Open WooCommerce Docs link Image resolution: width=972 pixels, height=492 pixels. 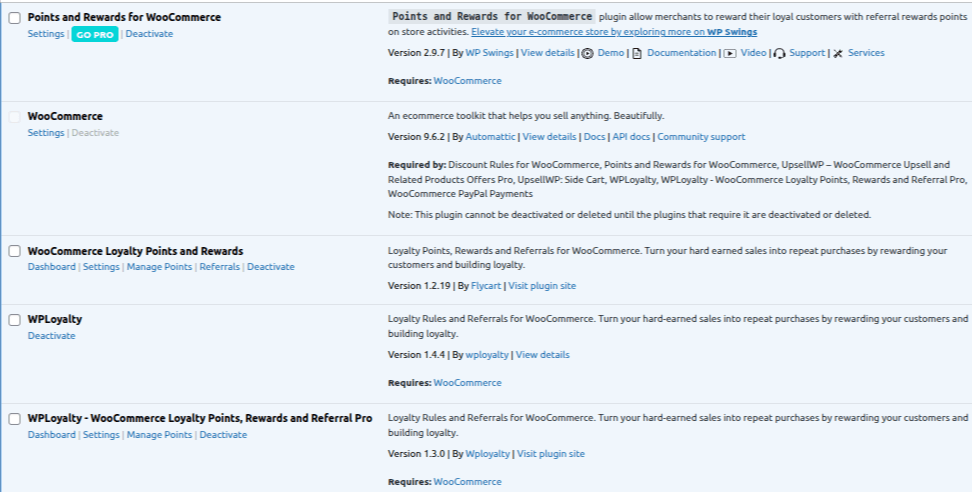pyautogui.click(x=594, y=137)
